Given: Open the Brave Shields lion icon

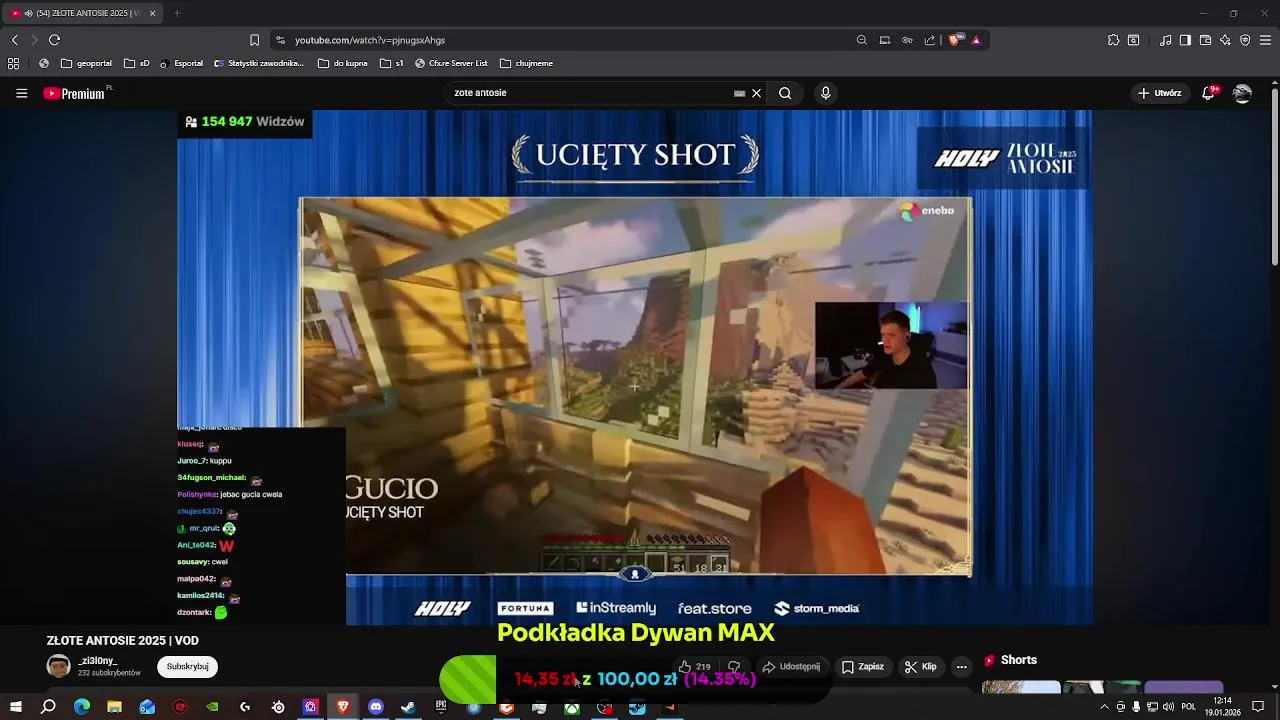Looking at the screenshot, I should point(954,40).
